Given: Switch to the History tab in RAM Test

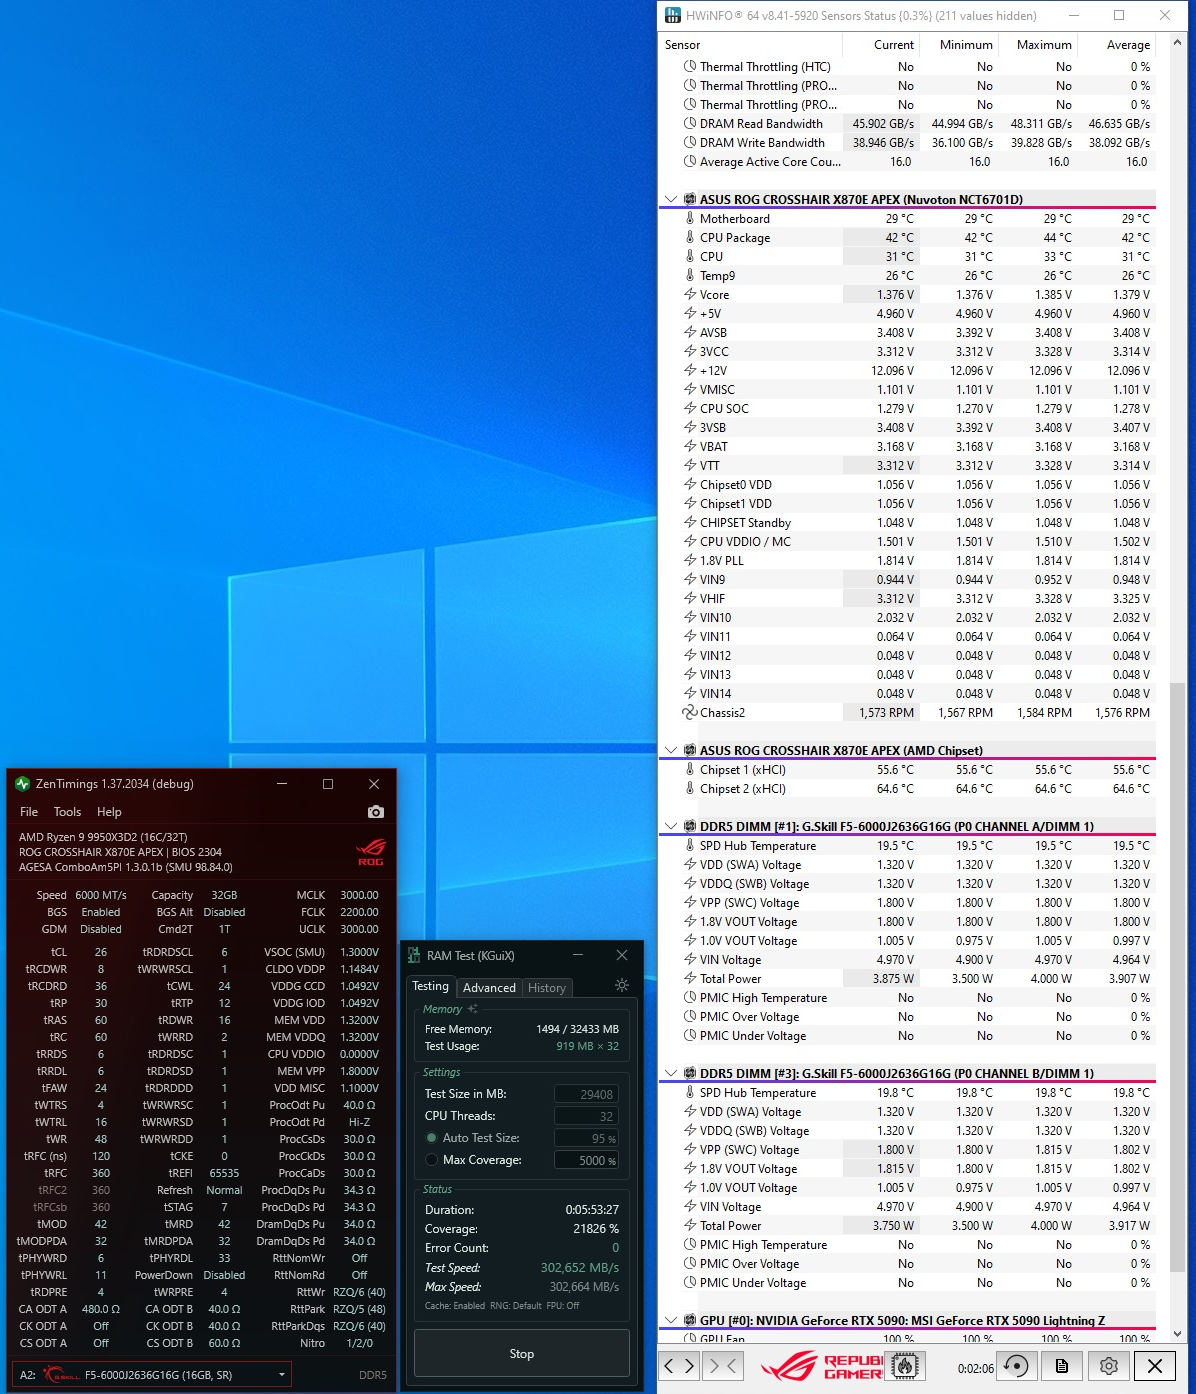Looking at the screenshot, I should point(547,988).
